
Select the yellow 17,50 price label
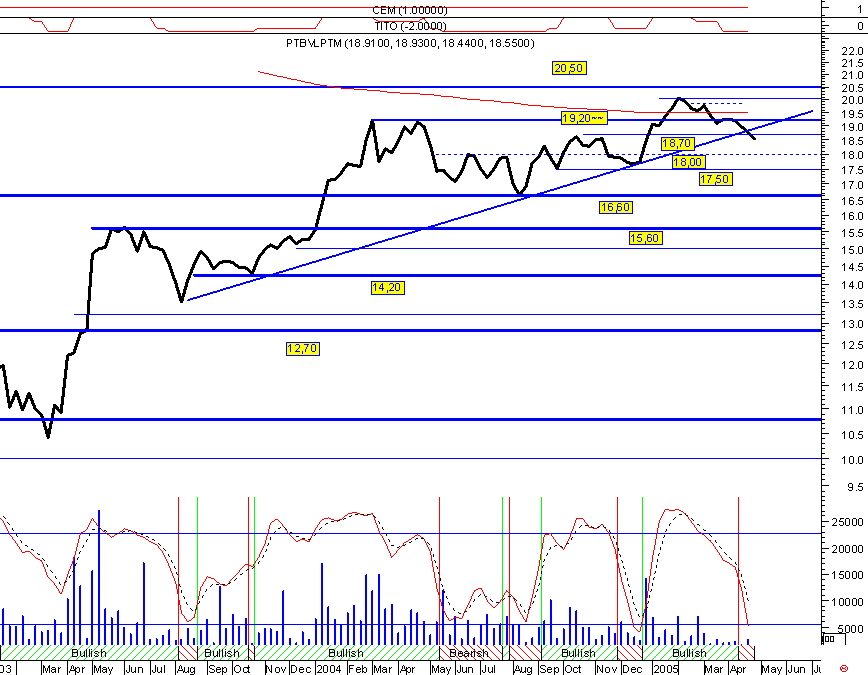(715, 179)
